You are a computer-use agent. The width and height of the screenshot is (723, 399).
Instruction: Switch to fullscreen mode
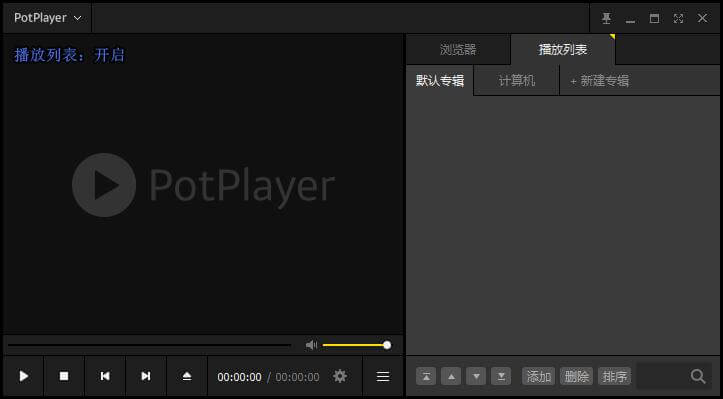tap(678, 18)
